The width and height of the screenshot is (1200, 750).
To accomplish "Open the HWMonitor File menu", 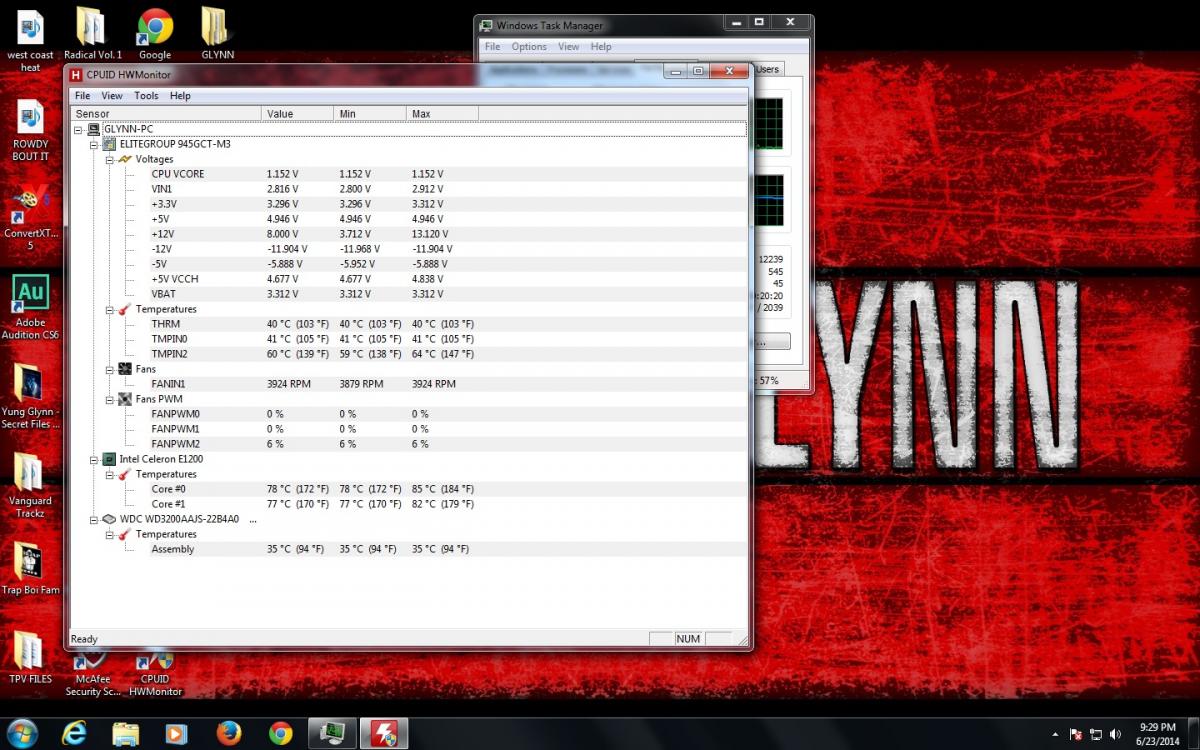I will tap(82, 96).
